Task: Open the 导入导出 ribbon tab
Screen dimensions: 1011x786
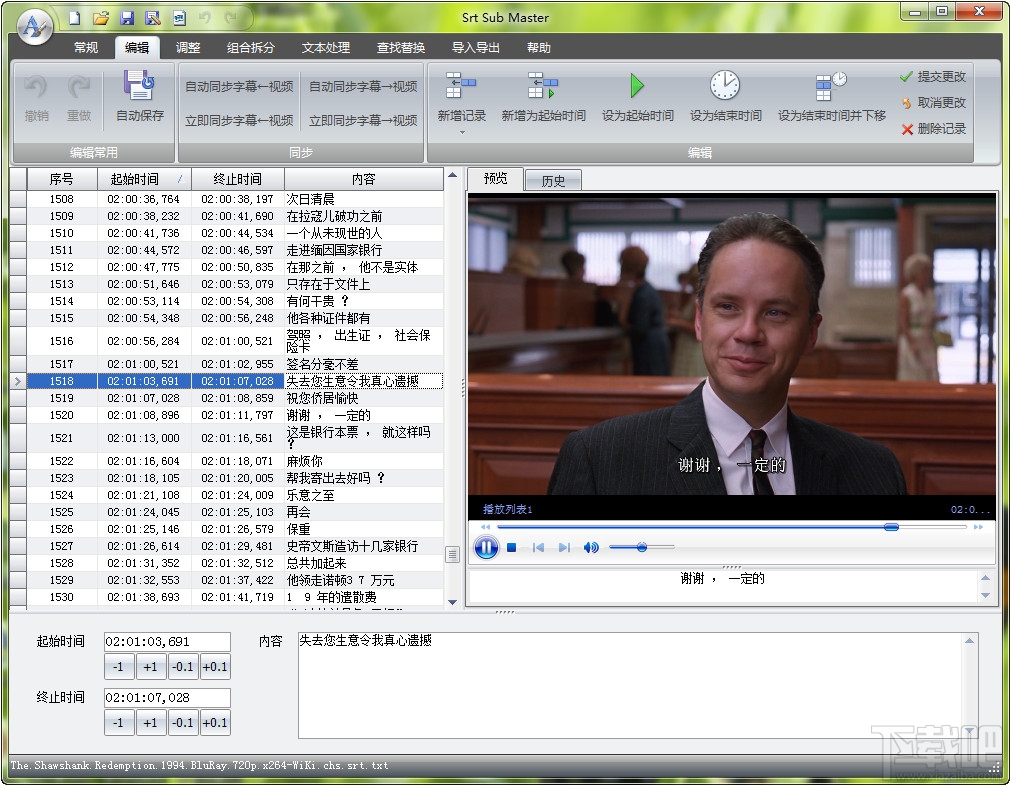Action: click(475, 48)
